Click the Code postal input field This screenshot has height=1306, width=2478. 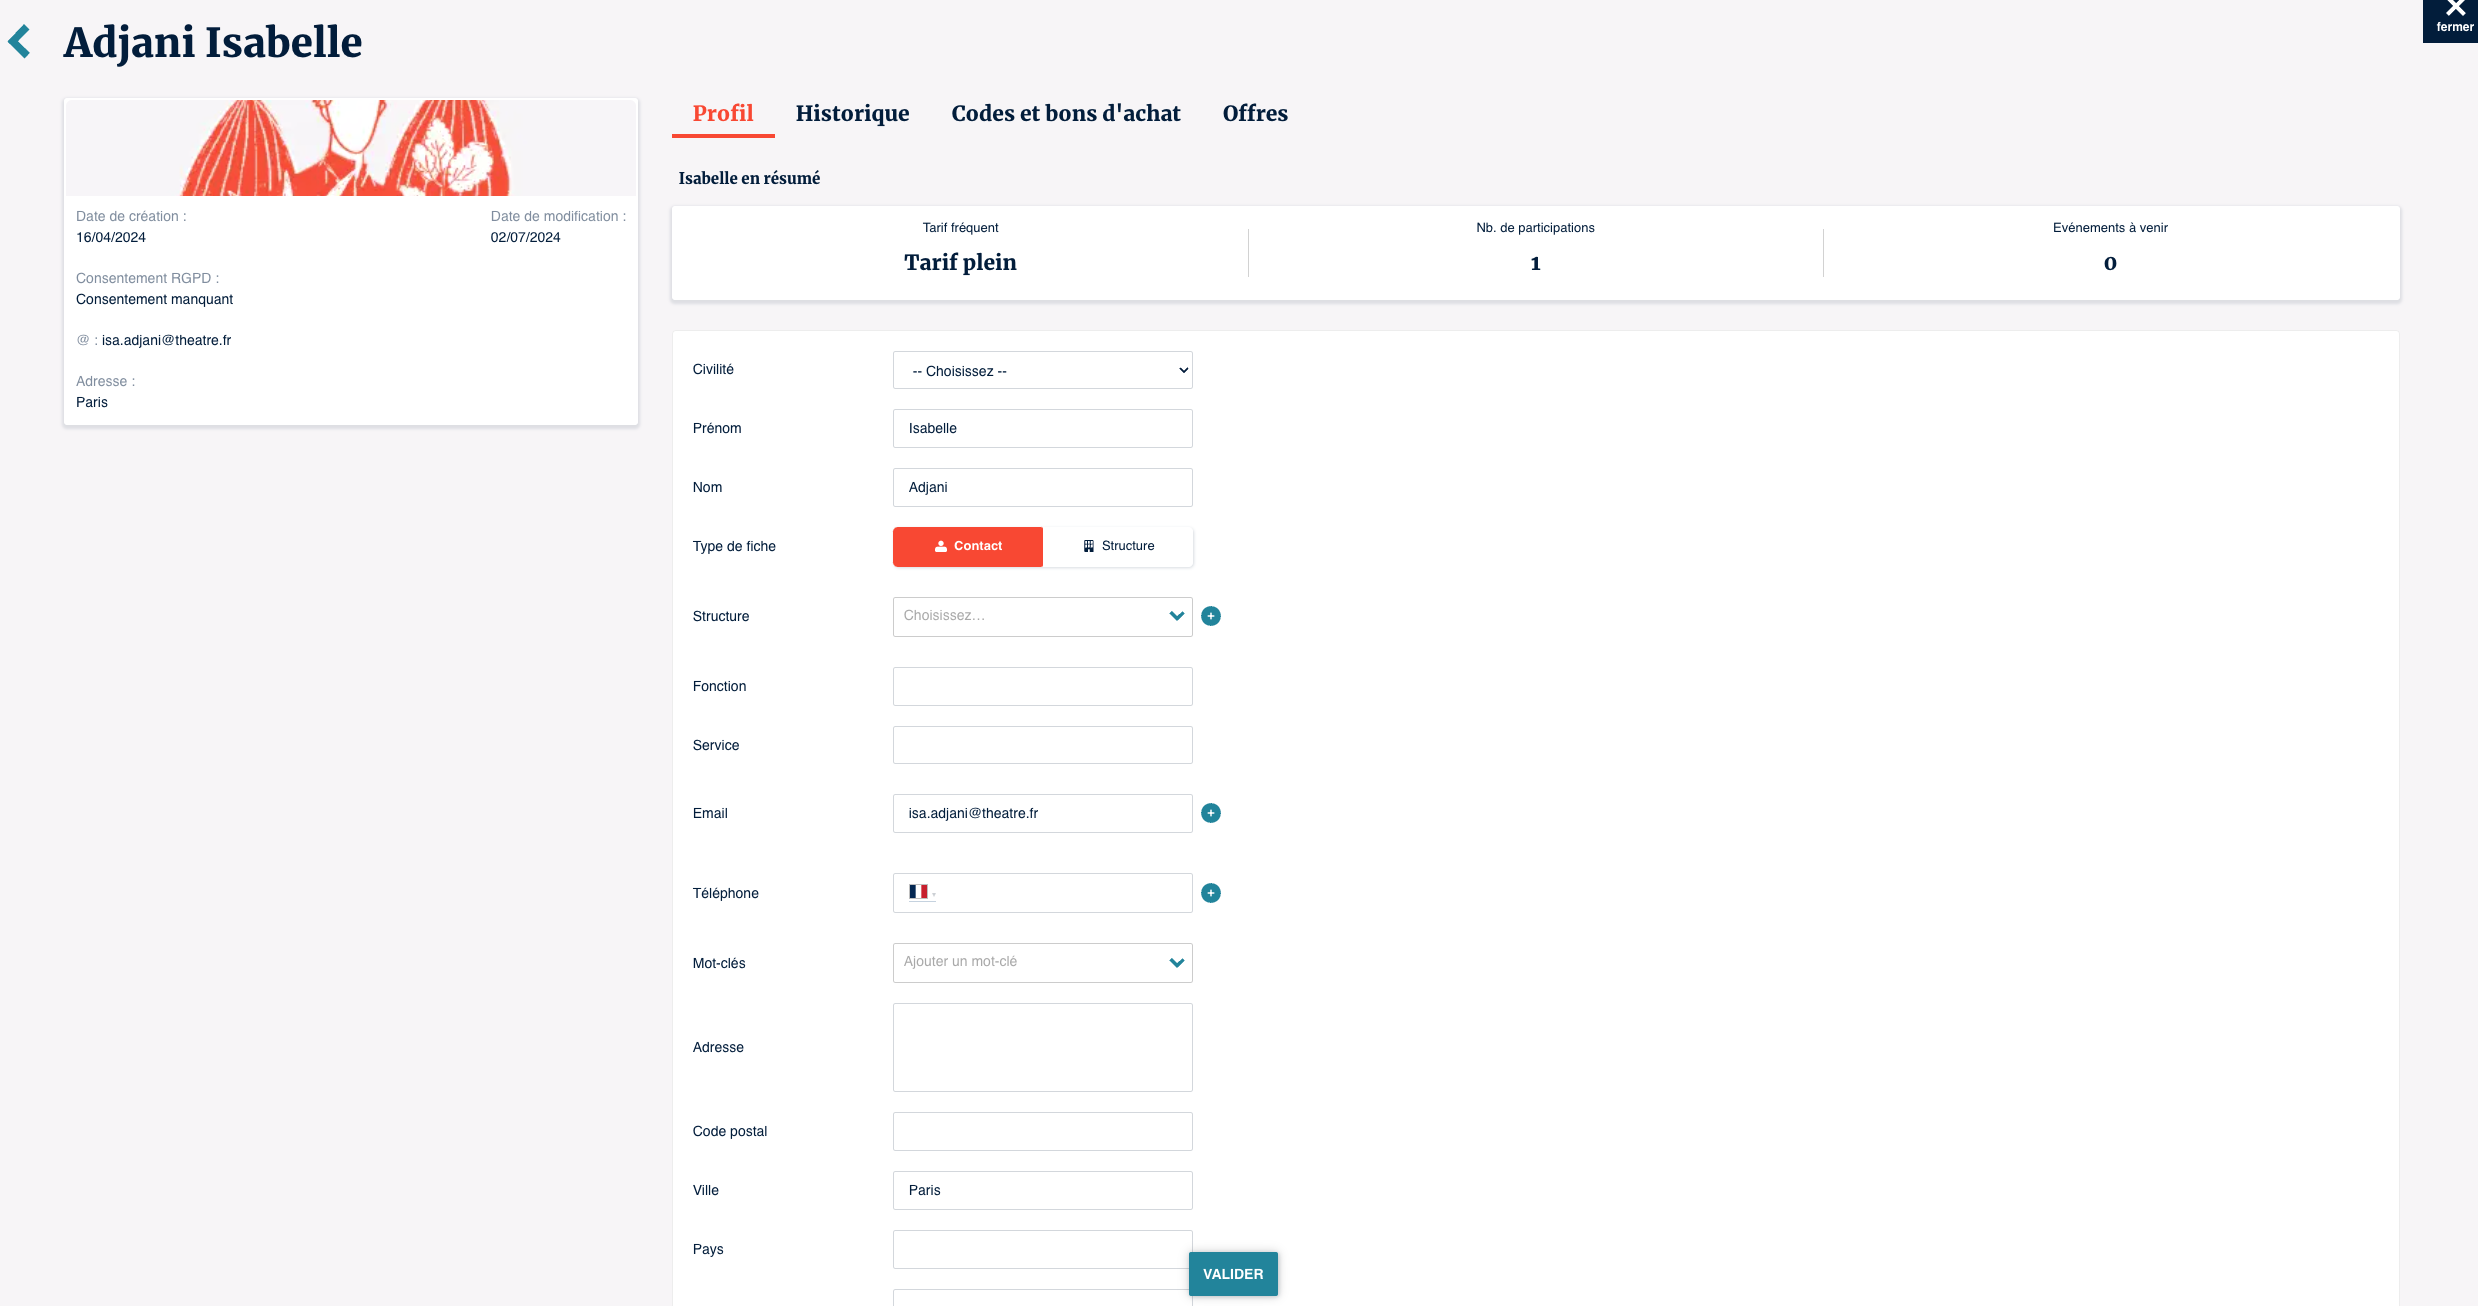[x=1042, y=1131]
